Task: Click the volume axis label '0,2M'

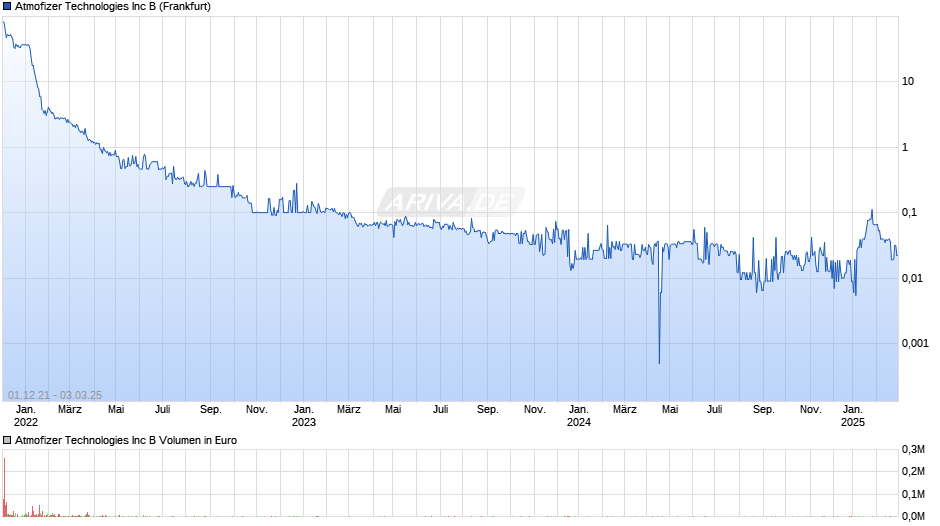Action: (913, 471)
